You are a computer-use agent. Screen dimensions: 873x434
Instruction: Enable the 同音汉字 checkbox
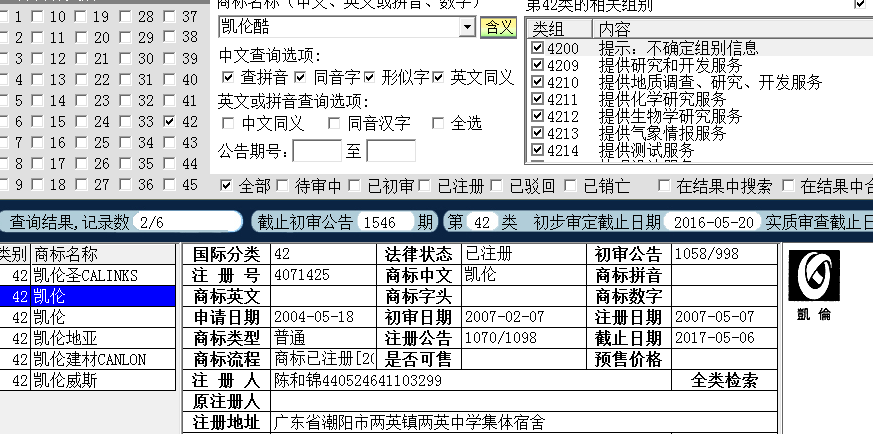[x=333, y=123]
